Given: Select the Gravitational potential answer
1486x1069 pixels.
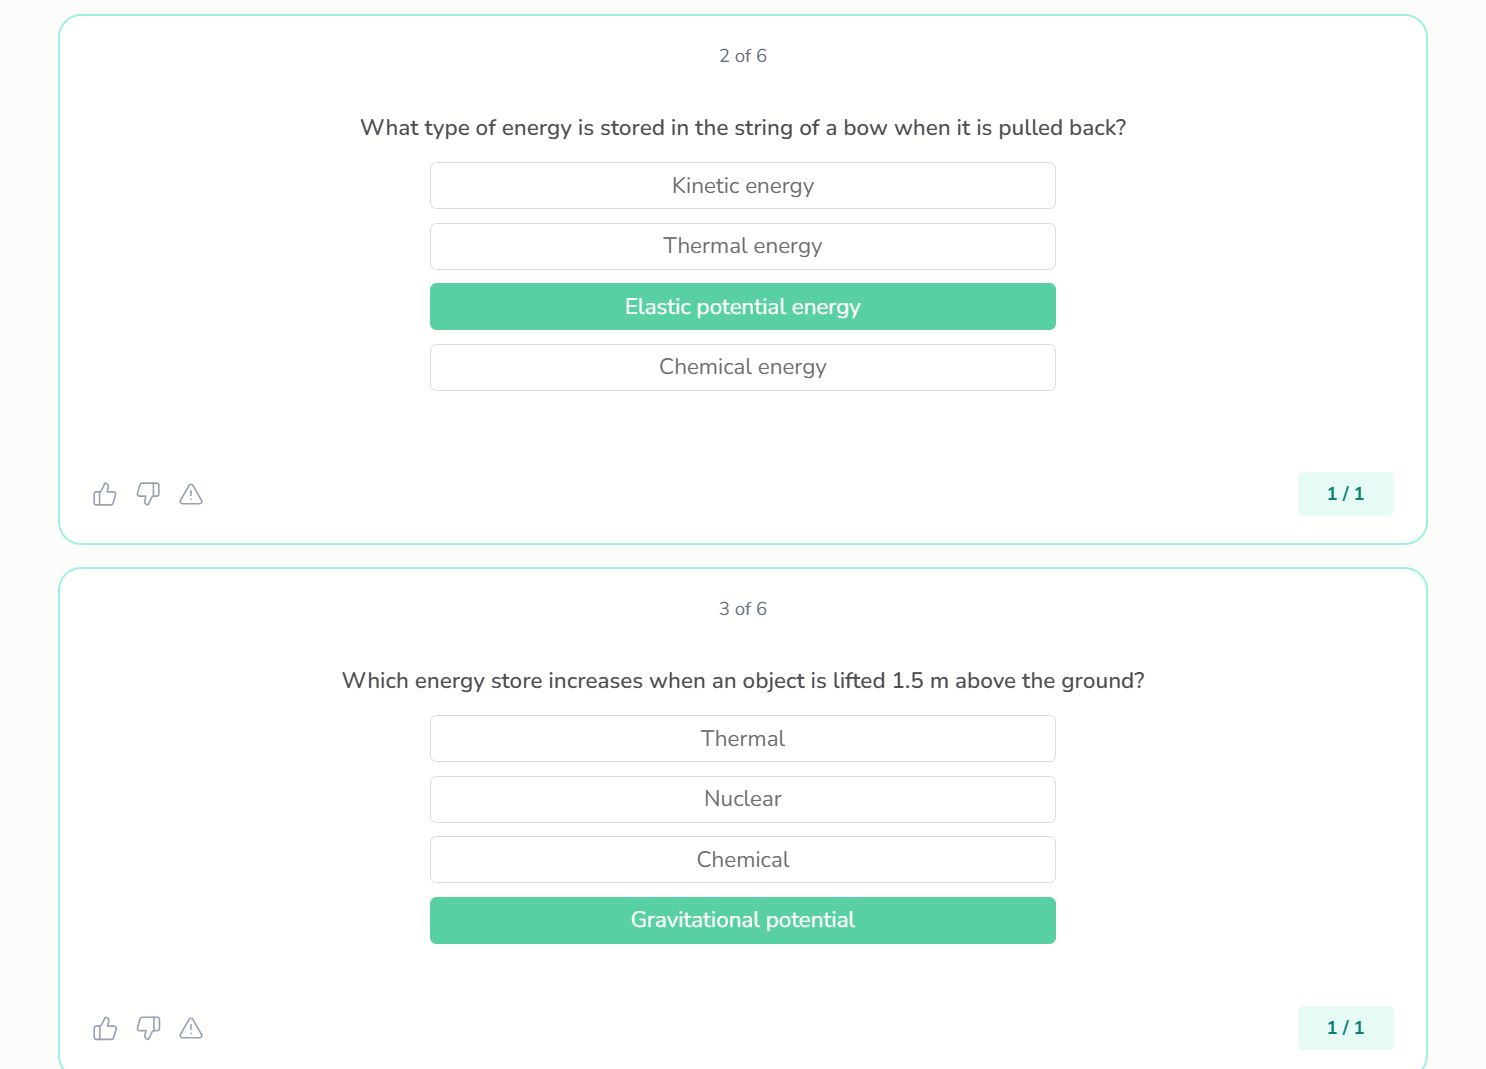Looking at the screenshot, I should point(742,920).
